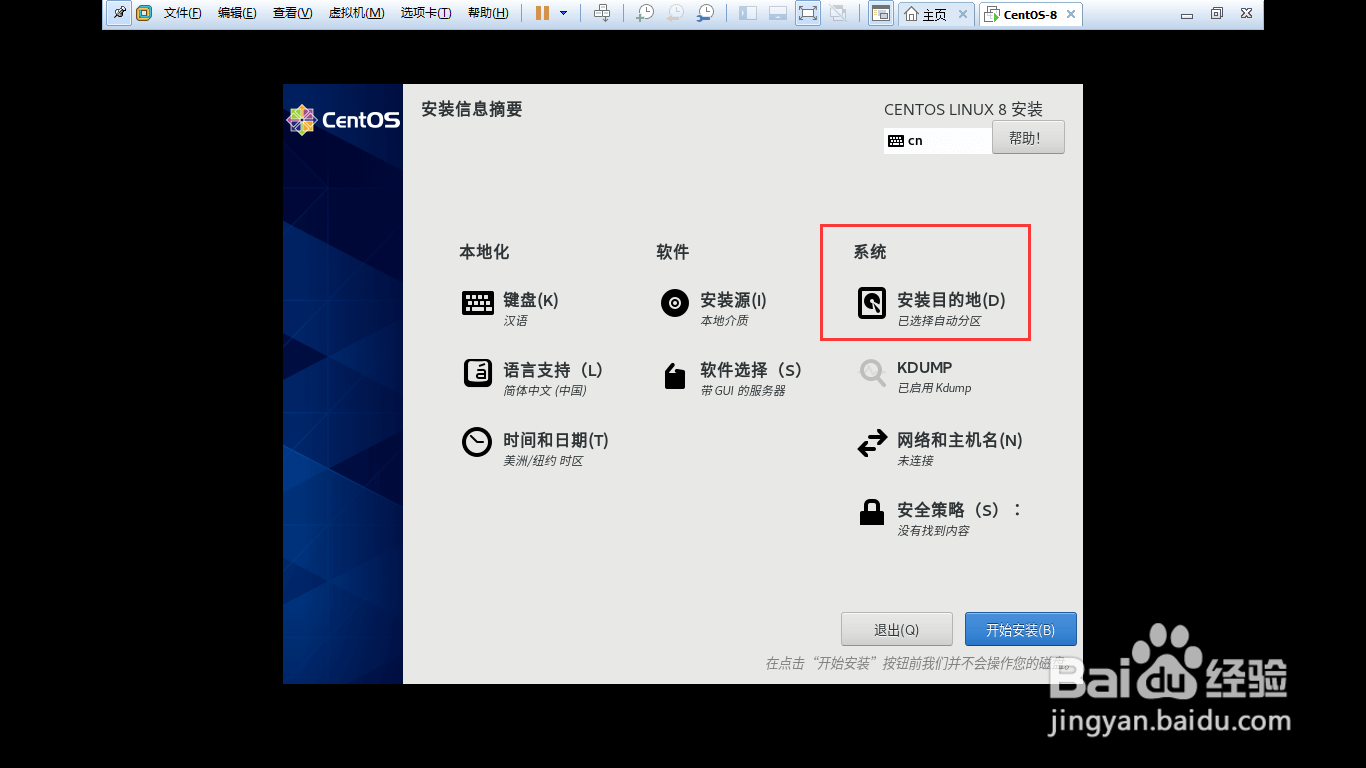
Task: Take a snapshot with the clock-plus icon
Action: pyautogui.click(x=645, y=14)
